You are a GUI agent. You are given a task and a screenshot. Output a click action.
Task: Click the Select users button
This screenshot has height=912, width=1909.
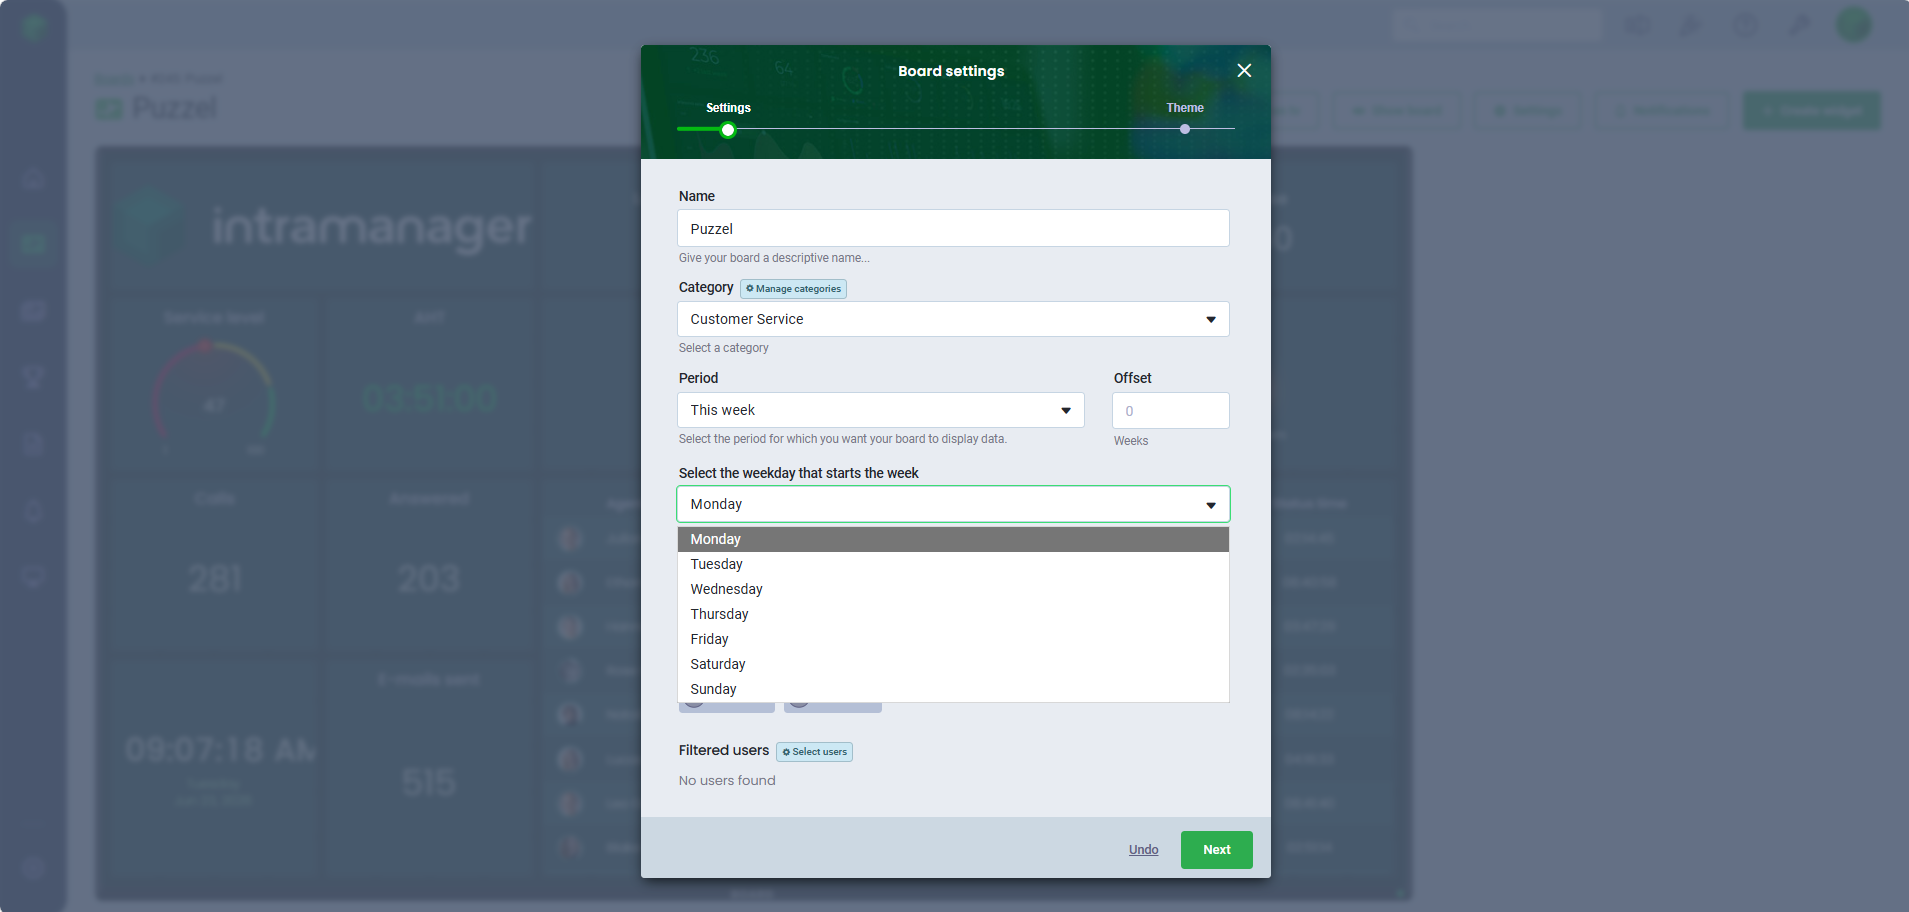tap(814, 752)
